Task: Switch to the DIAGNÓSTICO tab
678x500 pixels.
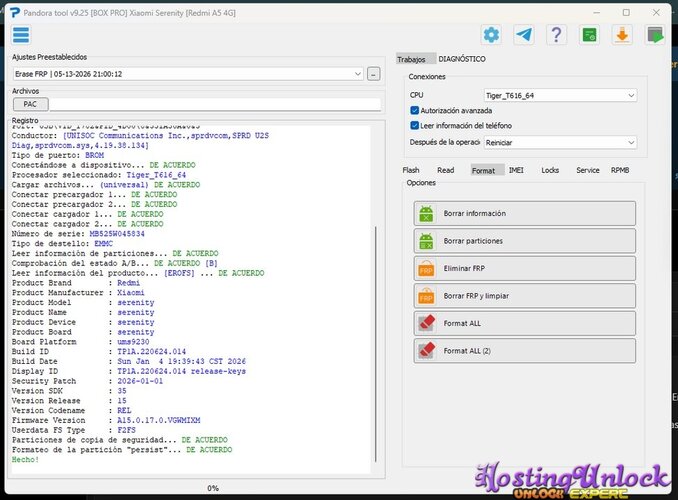Action: 462,59
